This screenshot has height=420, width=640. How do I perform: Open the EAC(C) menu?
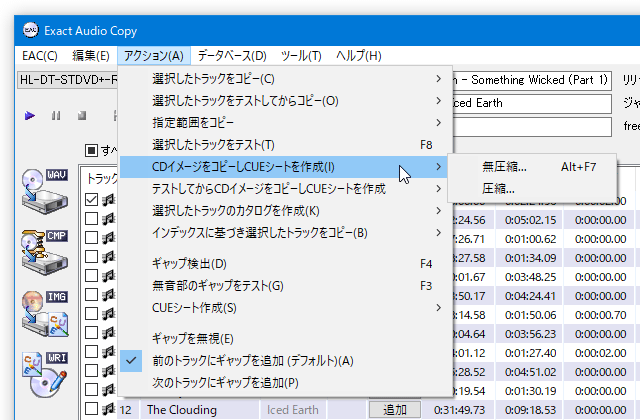[40, 56]
